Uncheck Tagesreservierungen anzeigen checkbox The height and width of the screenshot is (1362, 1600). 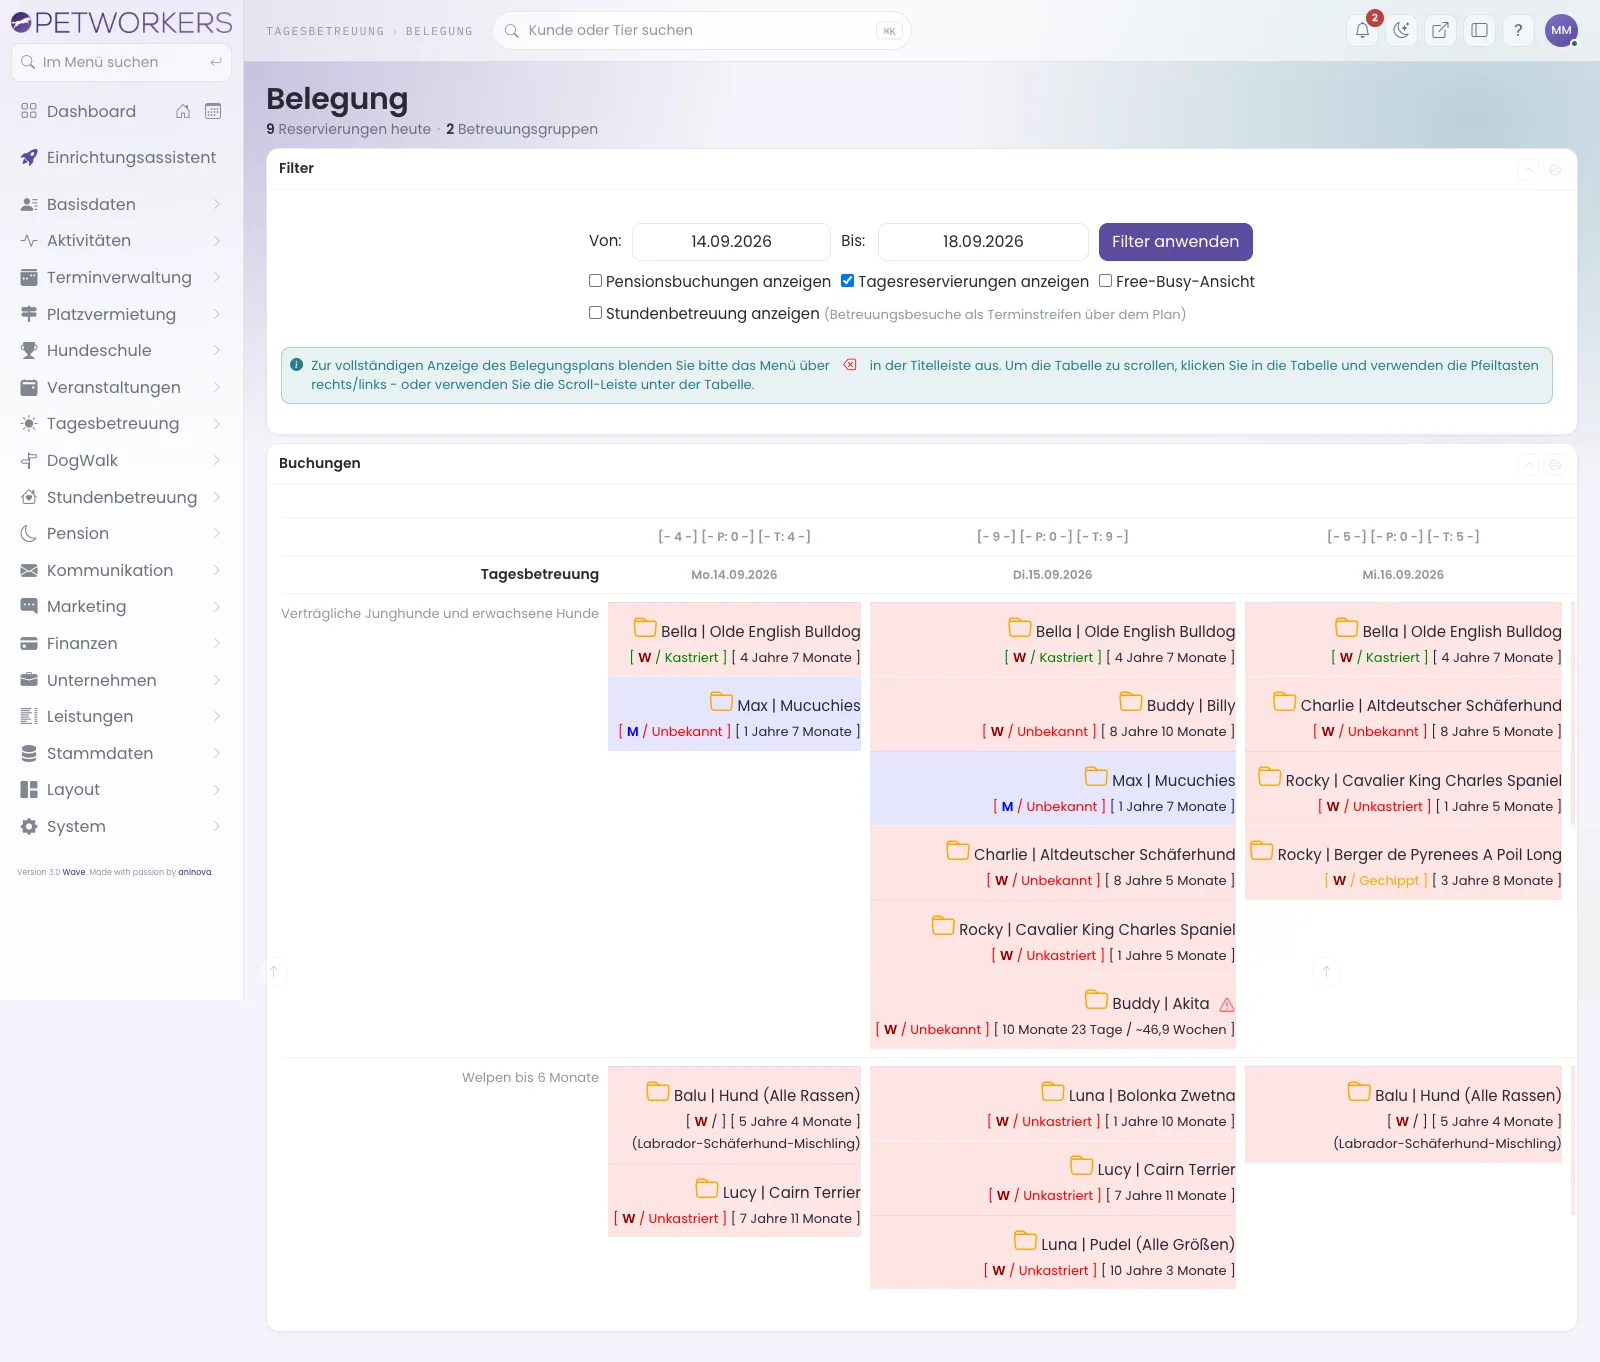(x=847, y=281)
